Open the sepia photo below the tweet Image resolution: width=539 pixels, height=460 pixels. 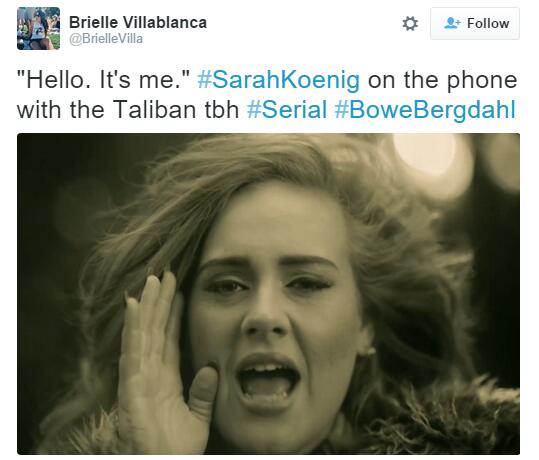click(268, 294)
